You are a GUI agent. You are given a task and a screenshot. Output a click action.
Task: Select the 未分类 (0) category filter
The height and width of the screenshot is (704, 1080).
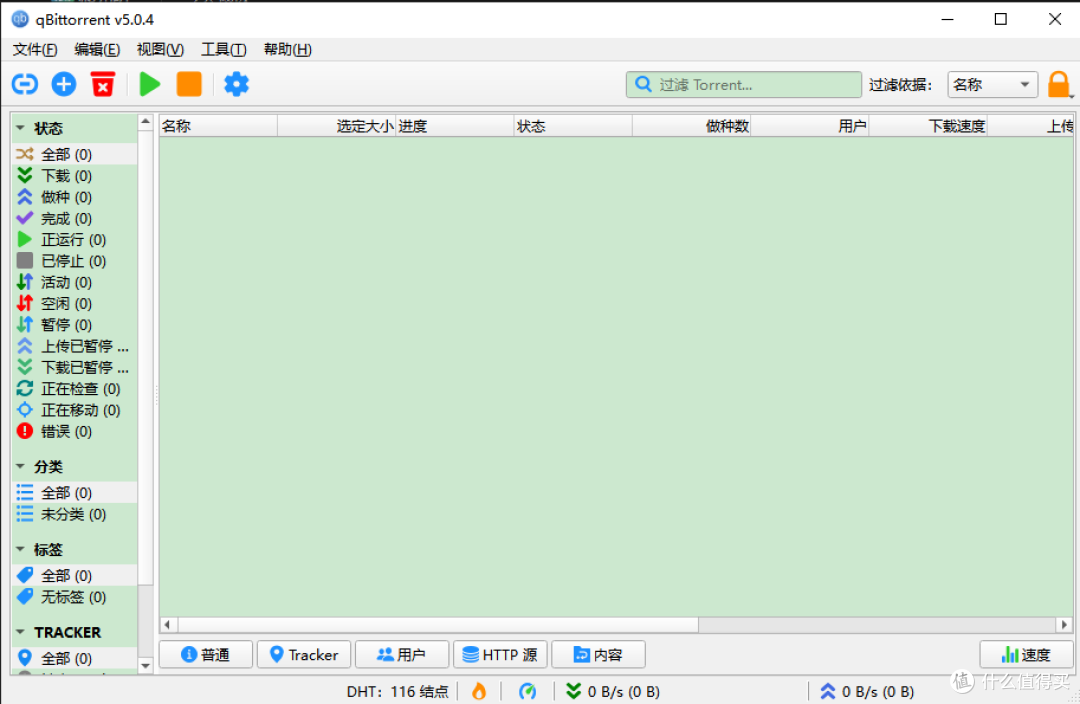point(75,514)
